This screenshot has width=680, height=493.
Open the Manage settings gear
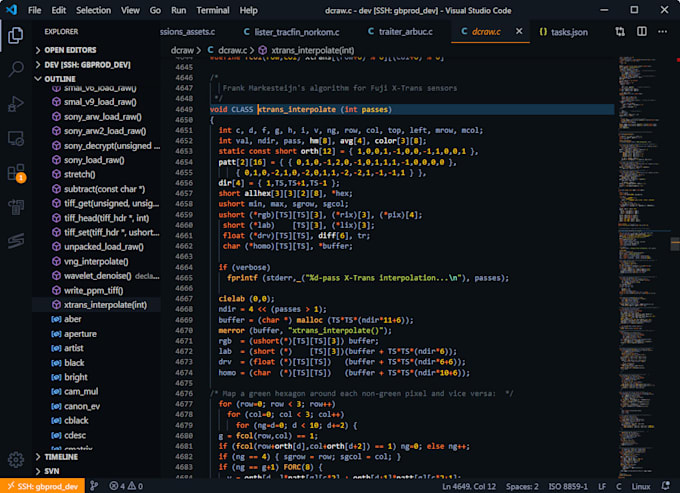pyautogui.click(x=16, y=460)
